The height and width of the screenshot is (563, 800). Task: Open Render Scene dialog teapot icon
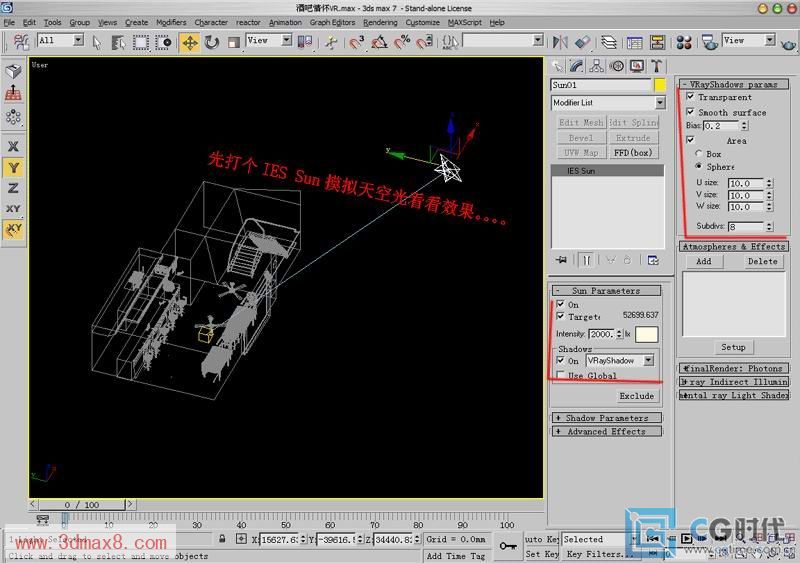point(709,42)
